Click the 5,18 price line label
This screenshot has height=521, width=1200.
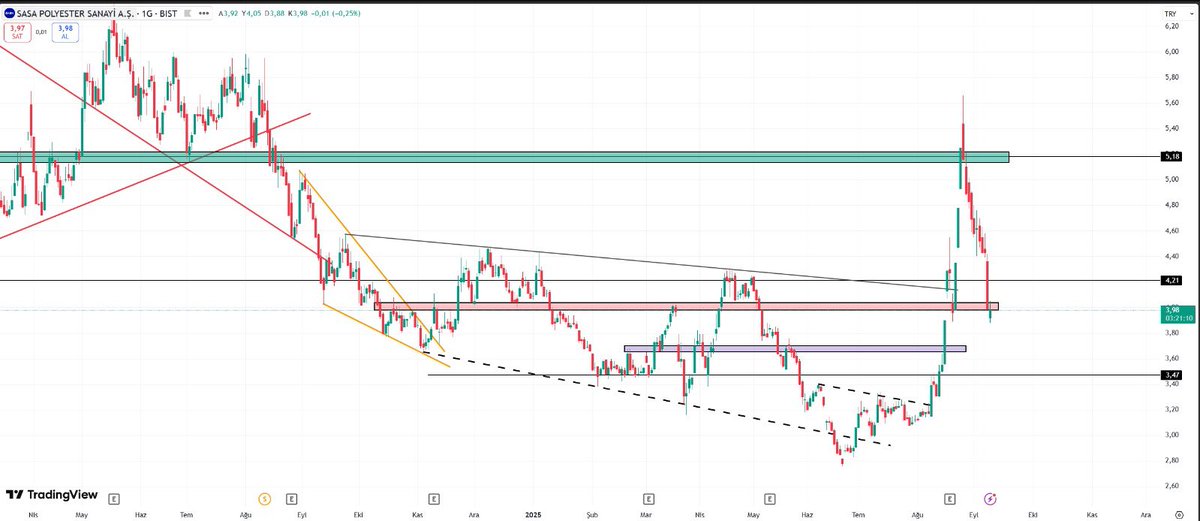1171,157
